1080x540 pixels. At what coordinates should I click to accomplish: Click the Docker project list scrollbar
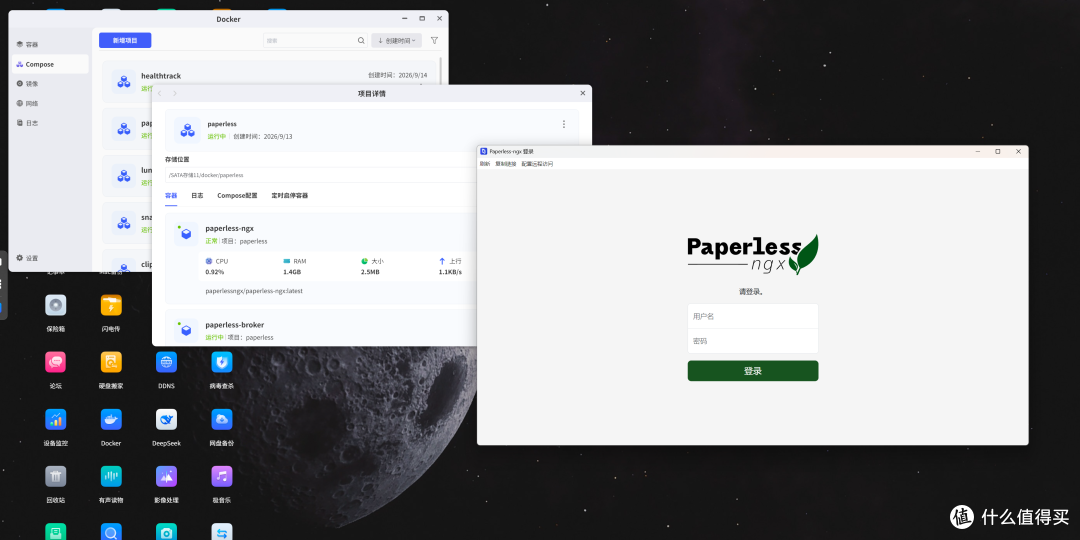pyautogui.click(x=440, y=72)
